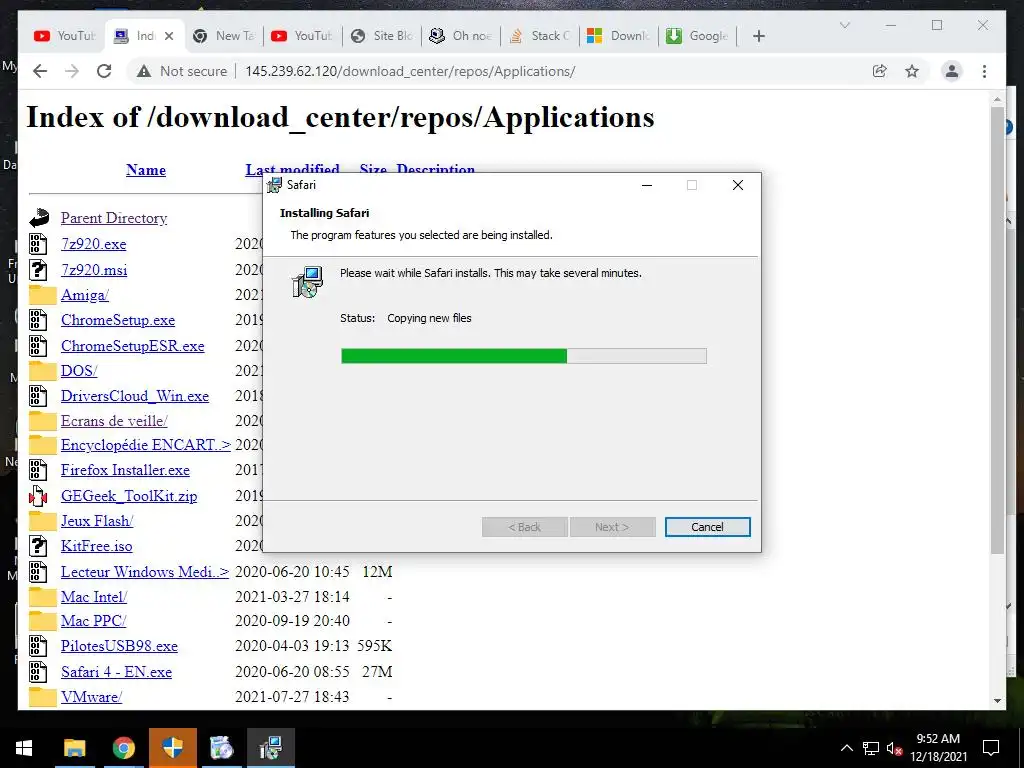
Task: Click the unknown file icon beside KitFree.iso
Action: coord(38,546)
